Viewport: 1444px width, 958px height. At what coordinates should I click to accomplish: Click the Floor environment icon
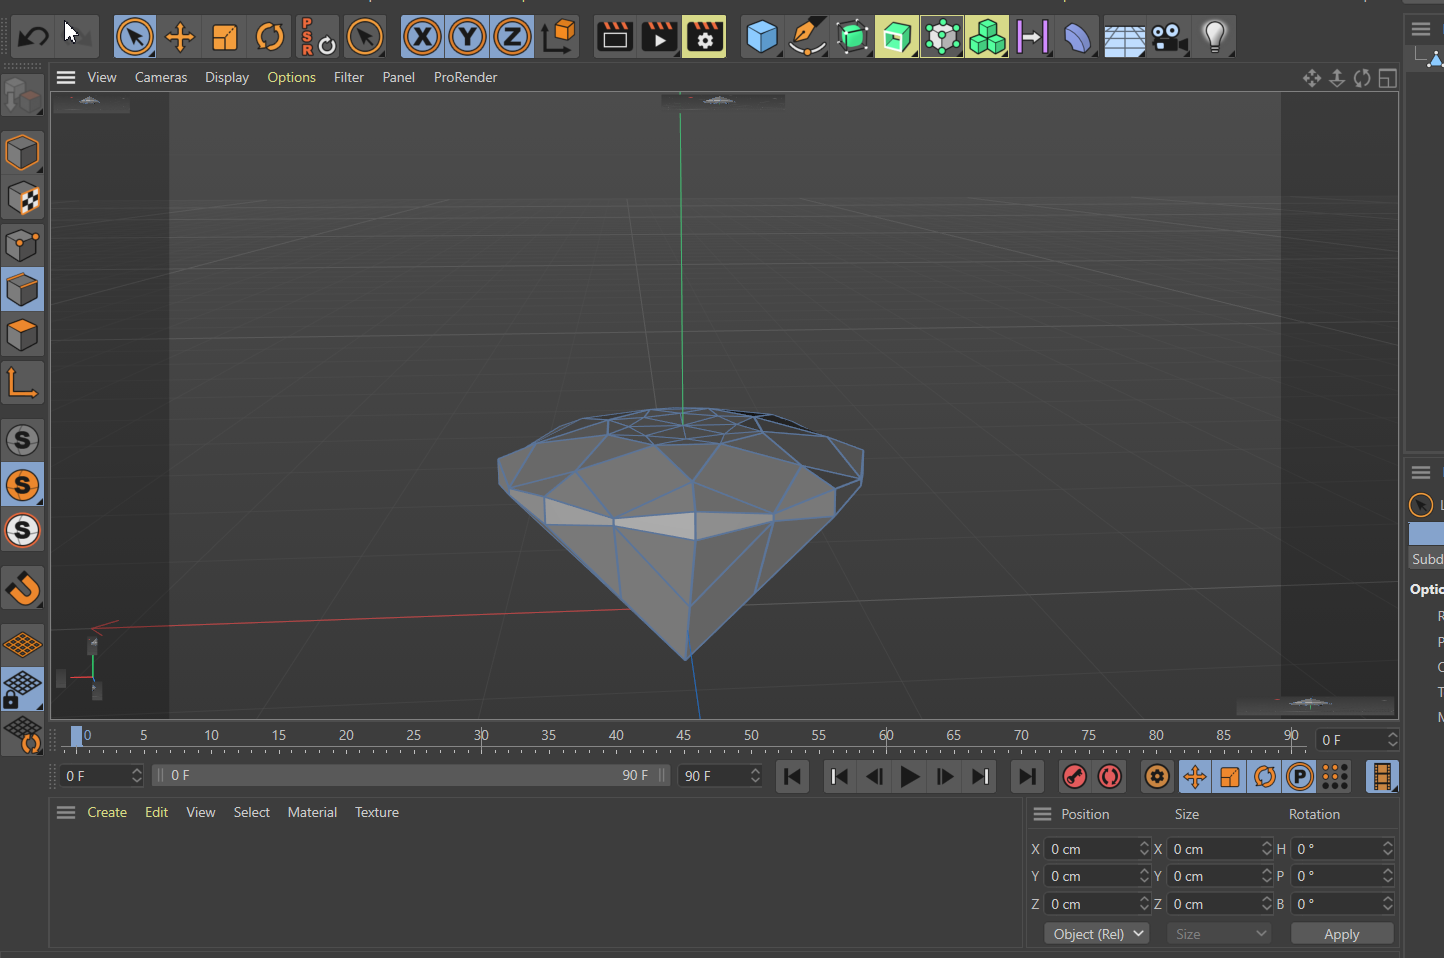pos(1124,38)
